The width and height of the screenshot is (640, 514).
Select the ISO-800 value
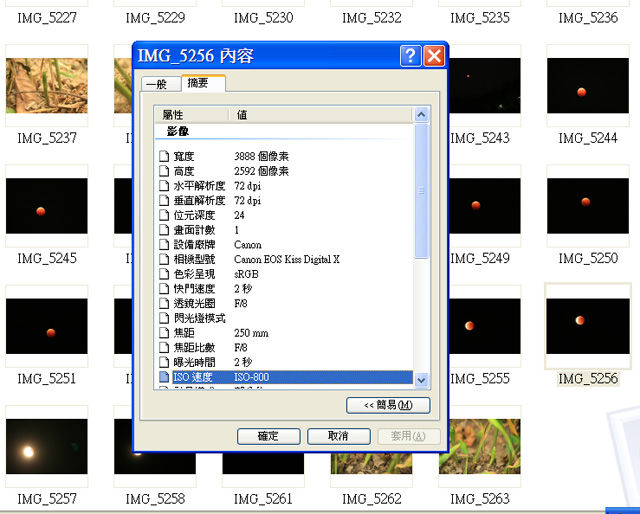coord(251,377)
